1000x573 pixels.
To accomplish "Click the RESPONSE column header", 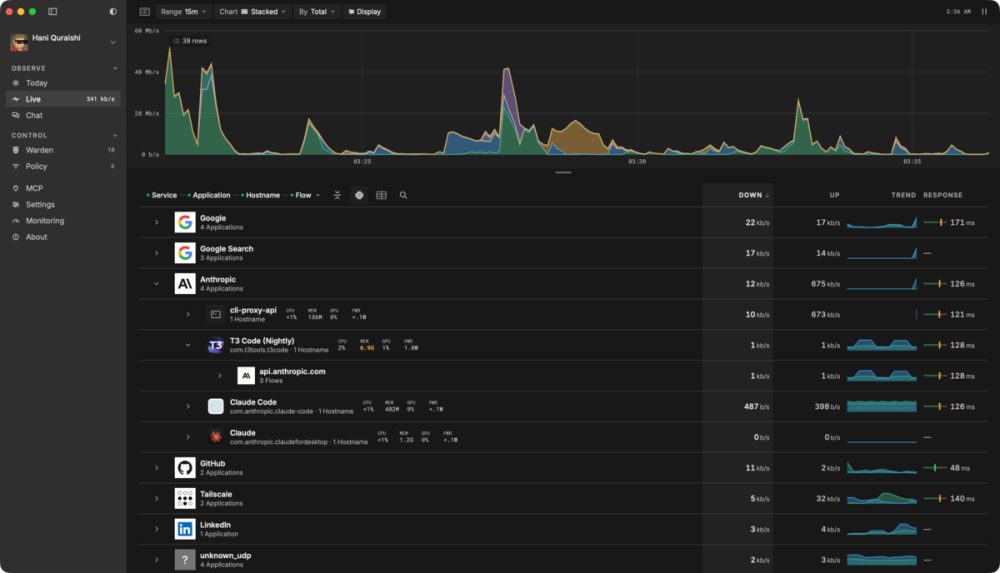I will [943, 195].
